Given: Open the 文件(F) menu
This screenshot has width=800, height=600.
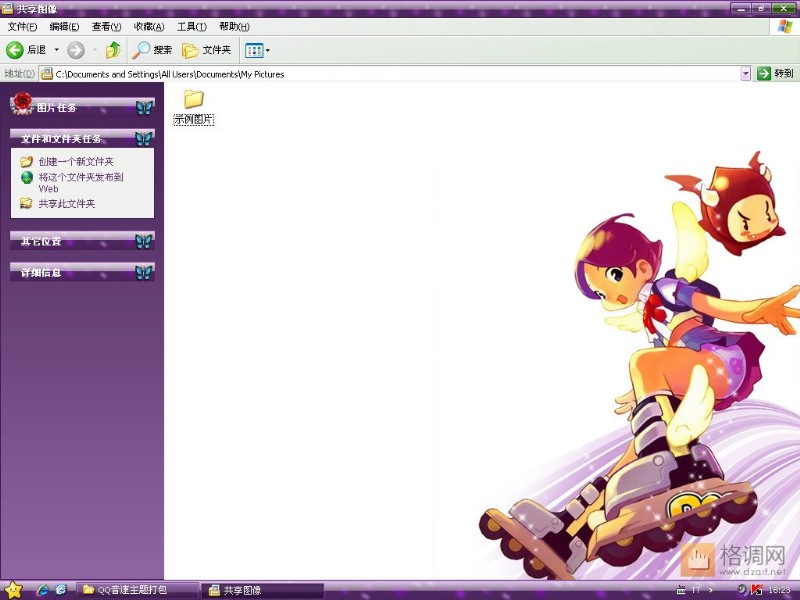Looking at the screenshot, I should tap(22, 27).
